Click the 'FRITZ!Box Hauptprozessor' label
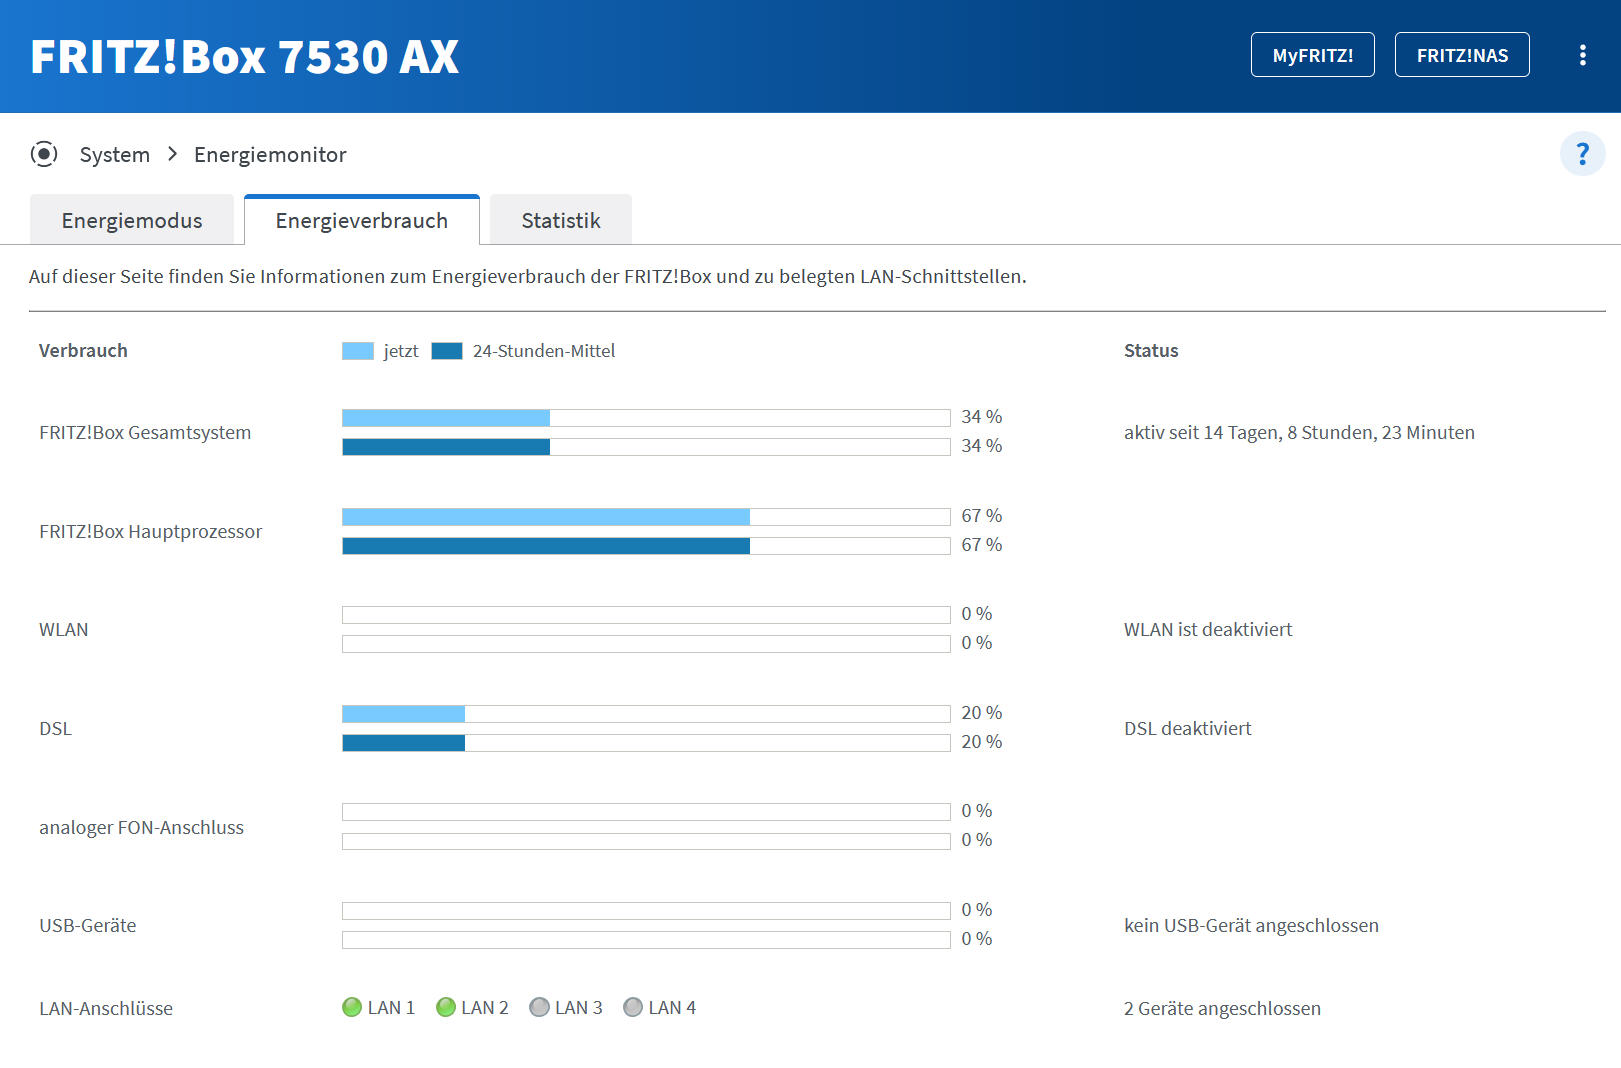The width and height of the screenshot is (1621, 1068). [x=151, y=531]
